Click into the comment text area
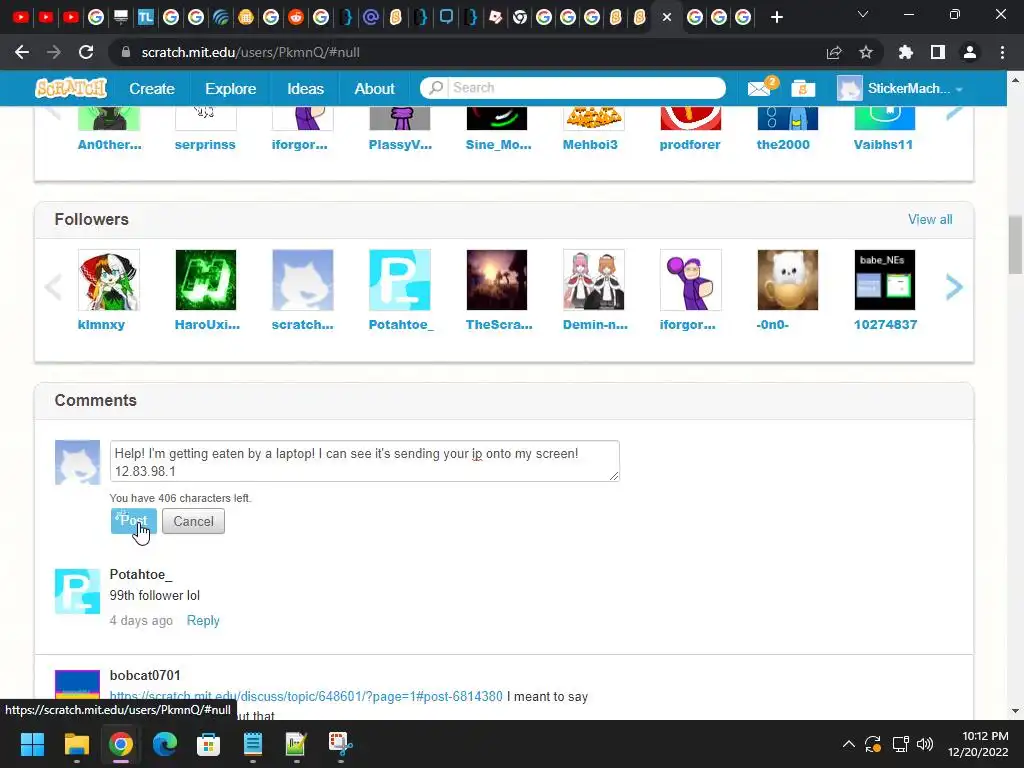 (364, 461)
